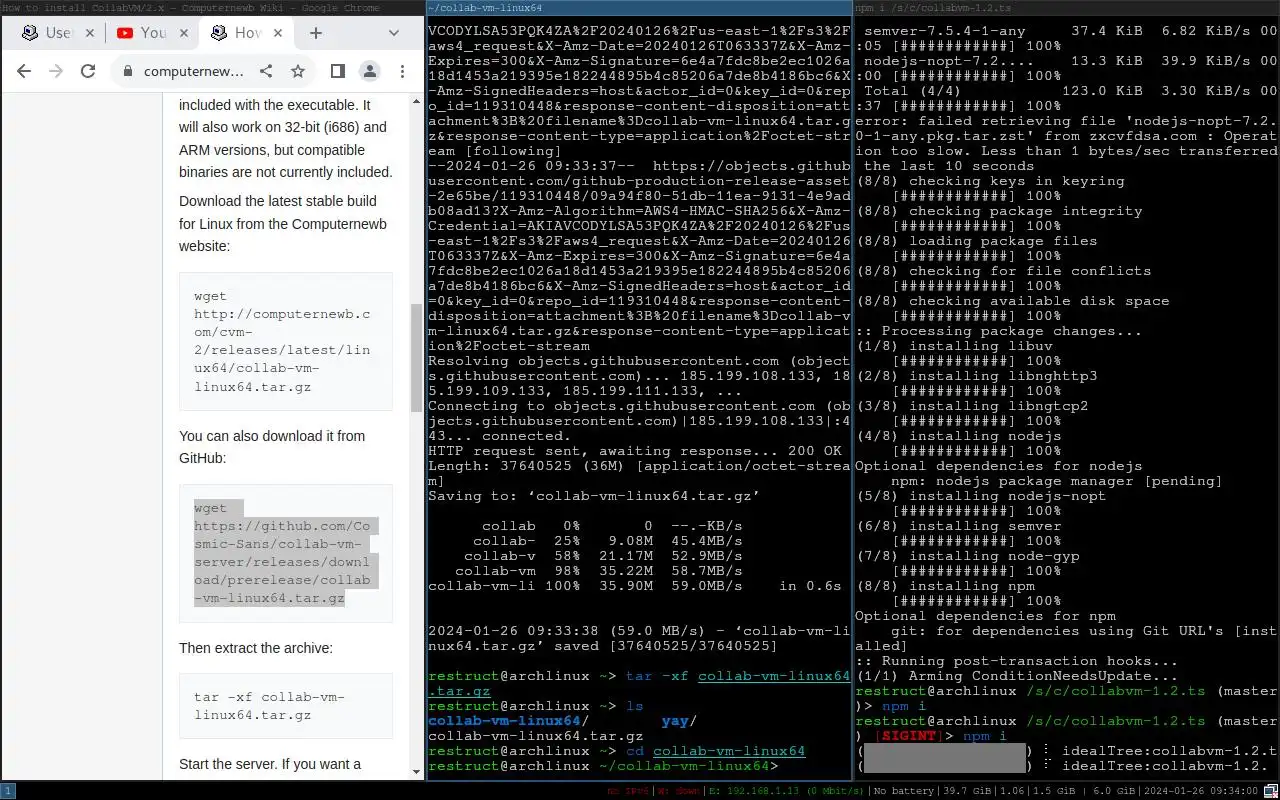1280x800 pixels.
Task: Click the Chrome forward navigation arrow
Action: pyautogui.click(x=56, y=71)
